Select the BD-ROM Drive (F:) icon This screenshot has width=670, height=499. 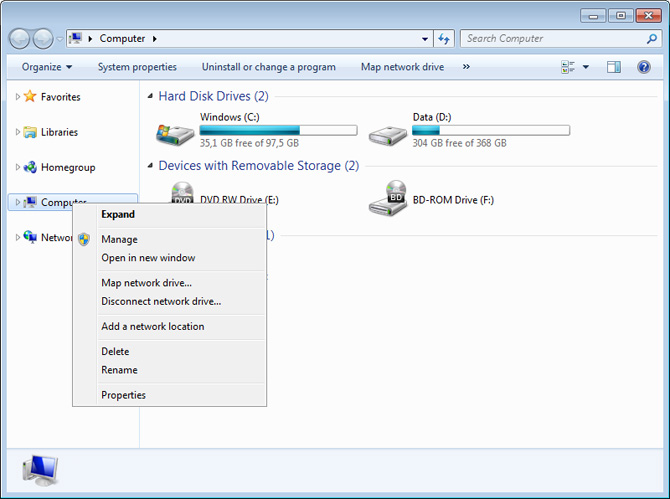388,198
